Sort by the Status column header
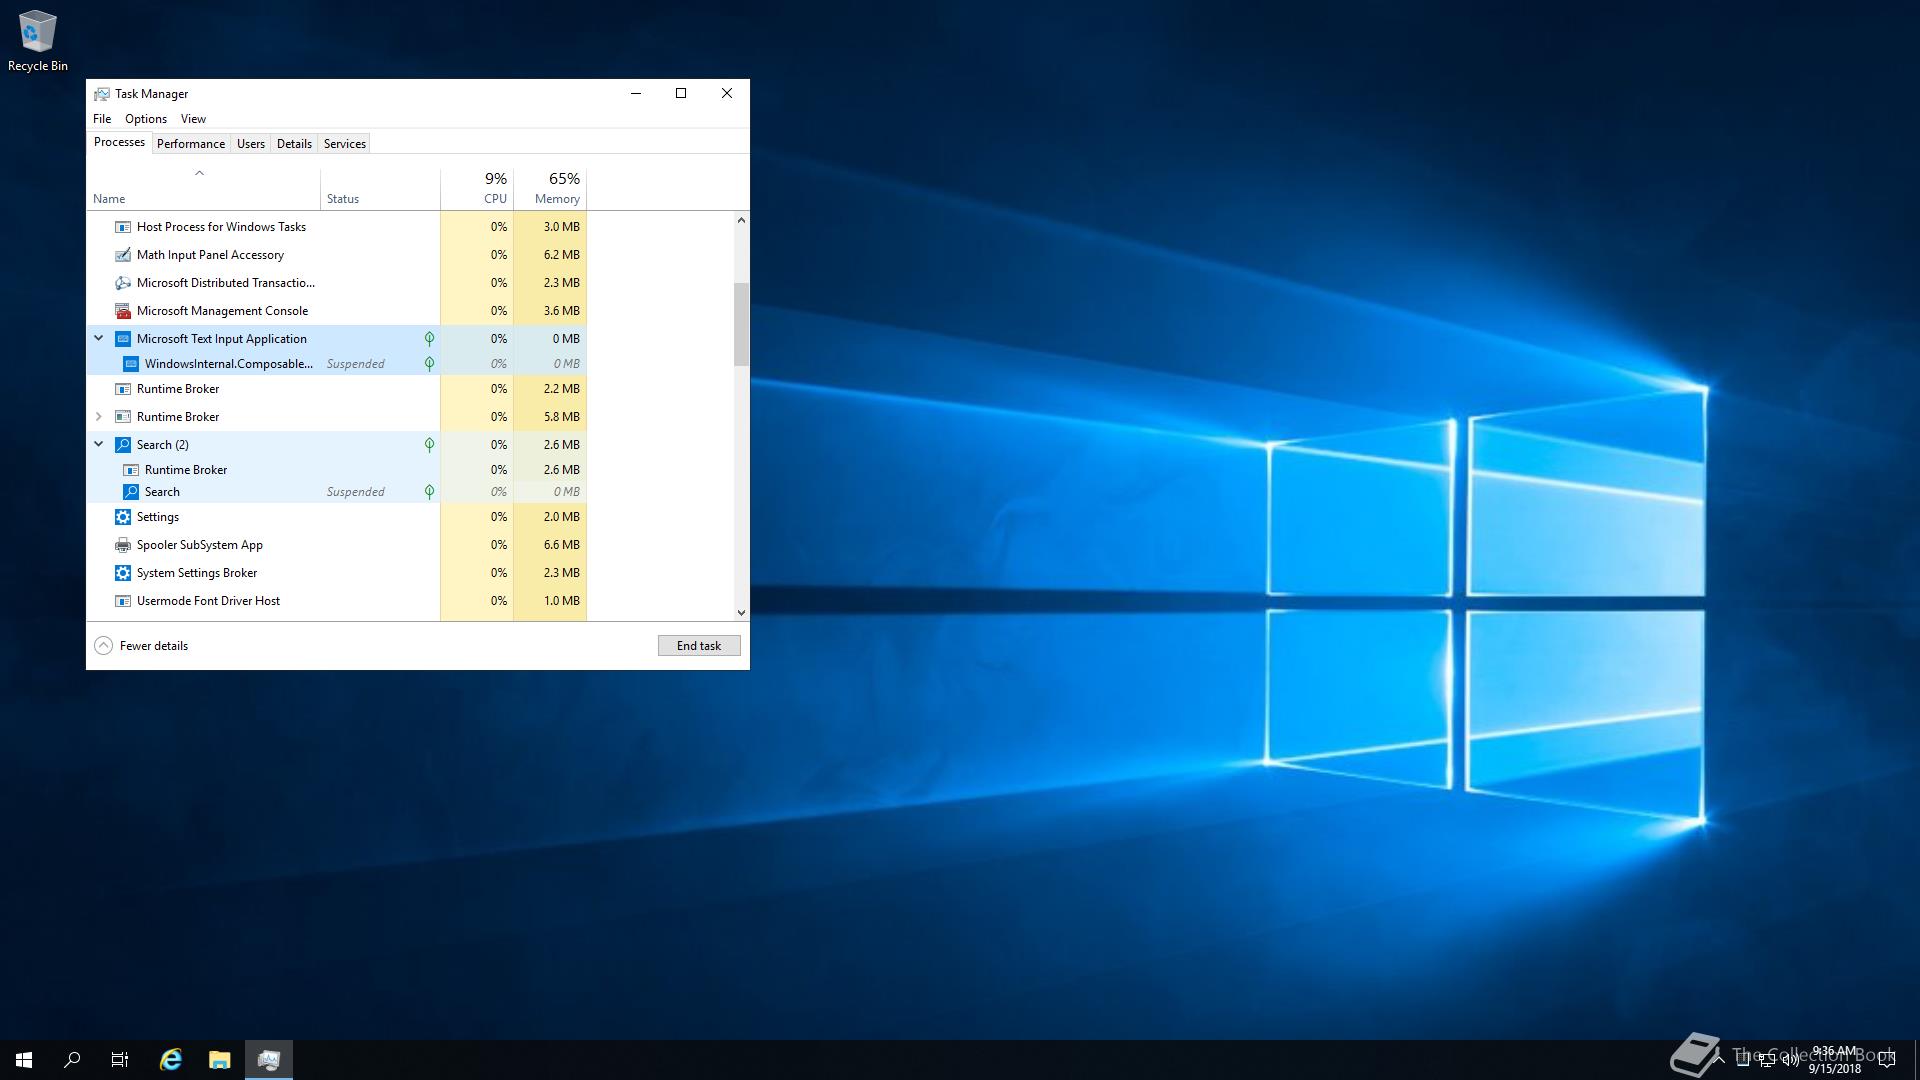Image resolution: width=1920 pixels, height=1080 pixels. 380,189
